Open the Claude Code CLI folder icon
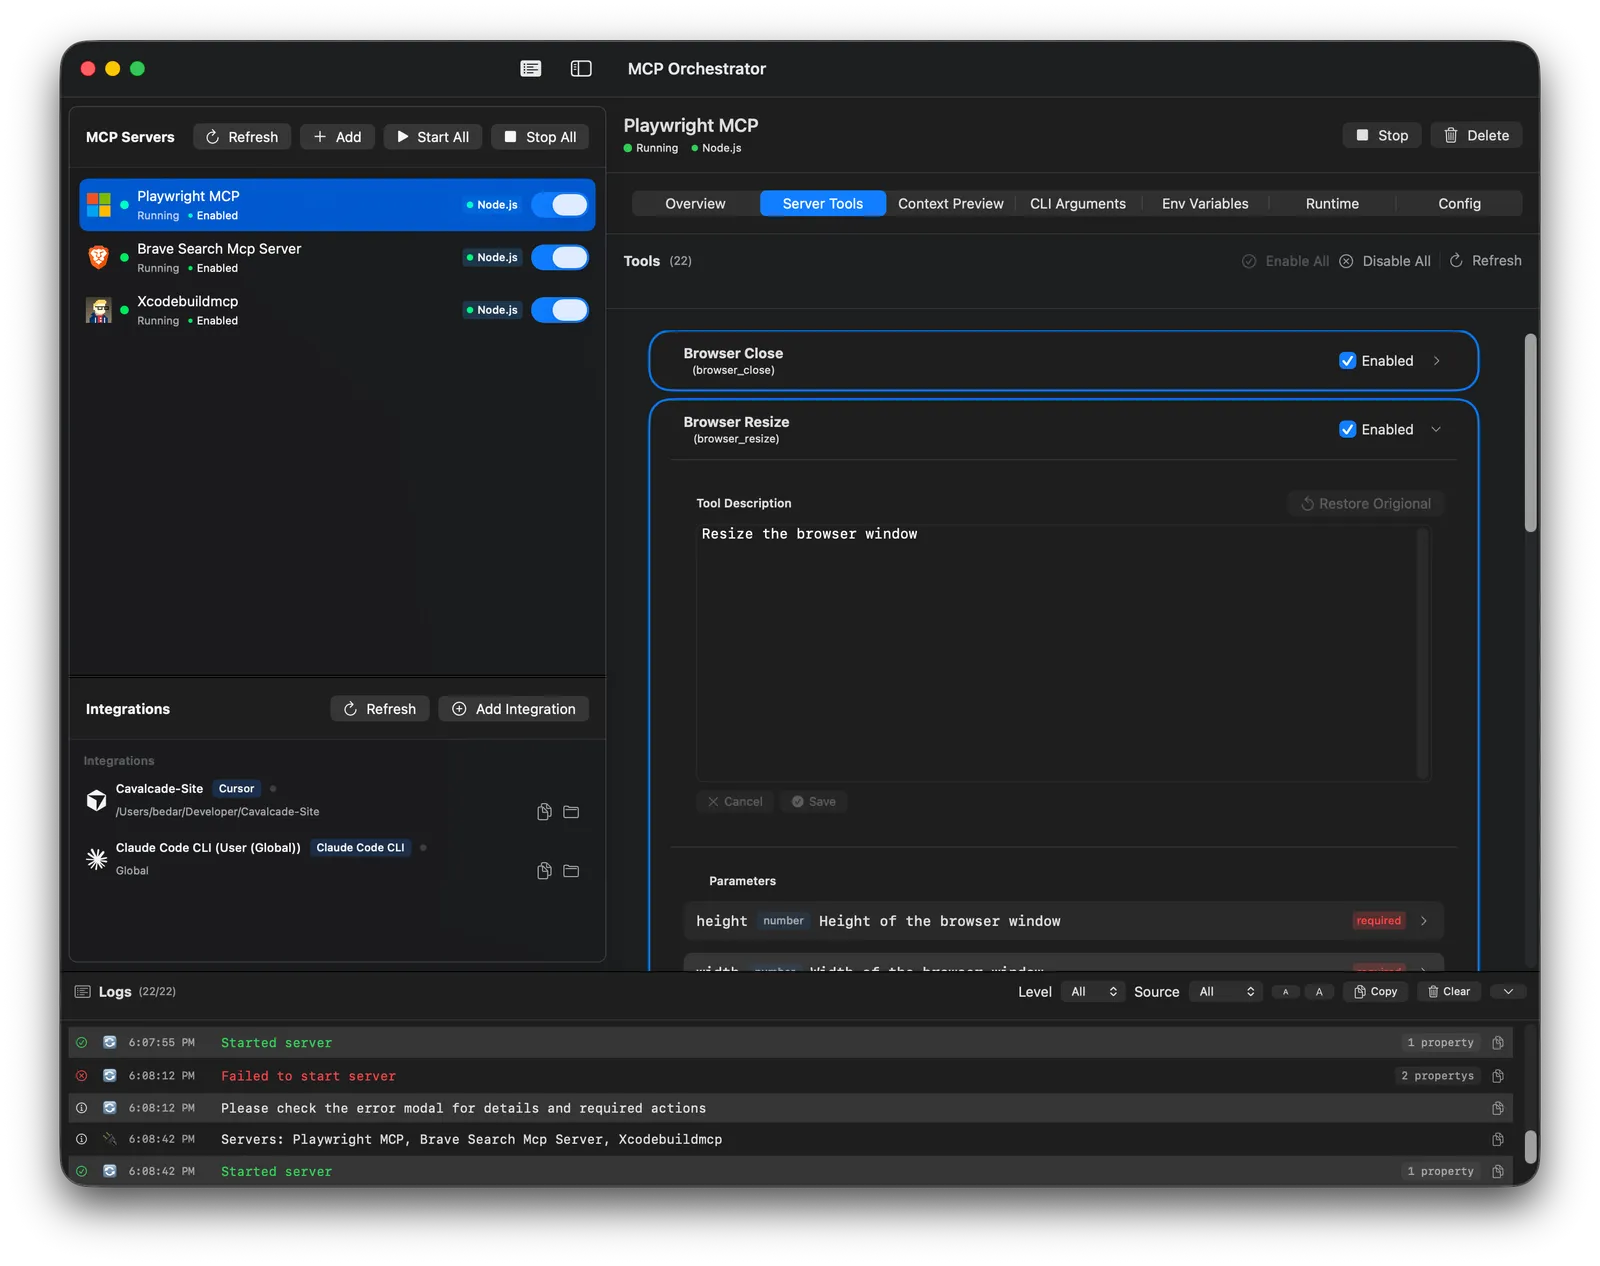 (571, 871)
